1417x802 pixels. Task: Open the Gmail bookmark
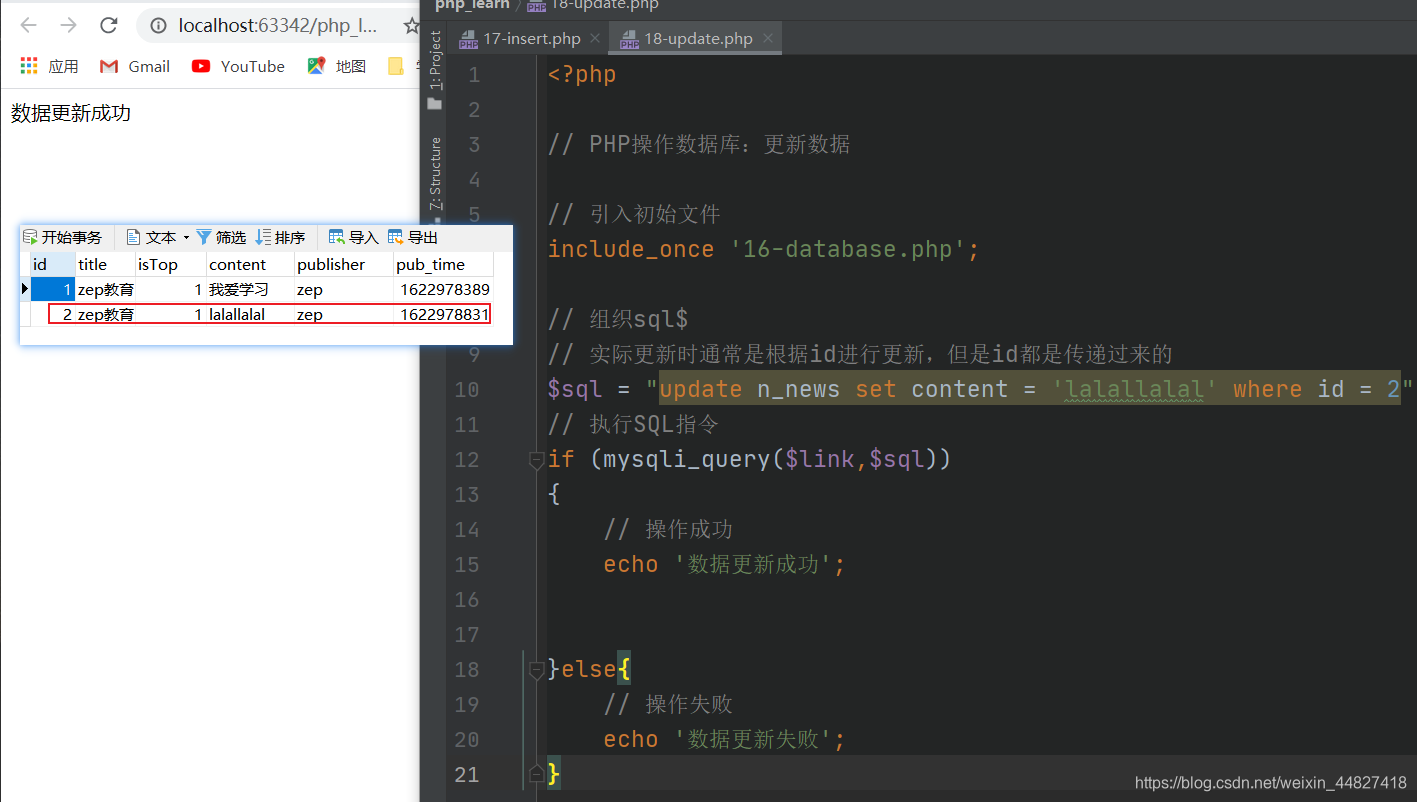click(x=135, y=66)
